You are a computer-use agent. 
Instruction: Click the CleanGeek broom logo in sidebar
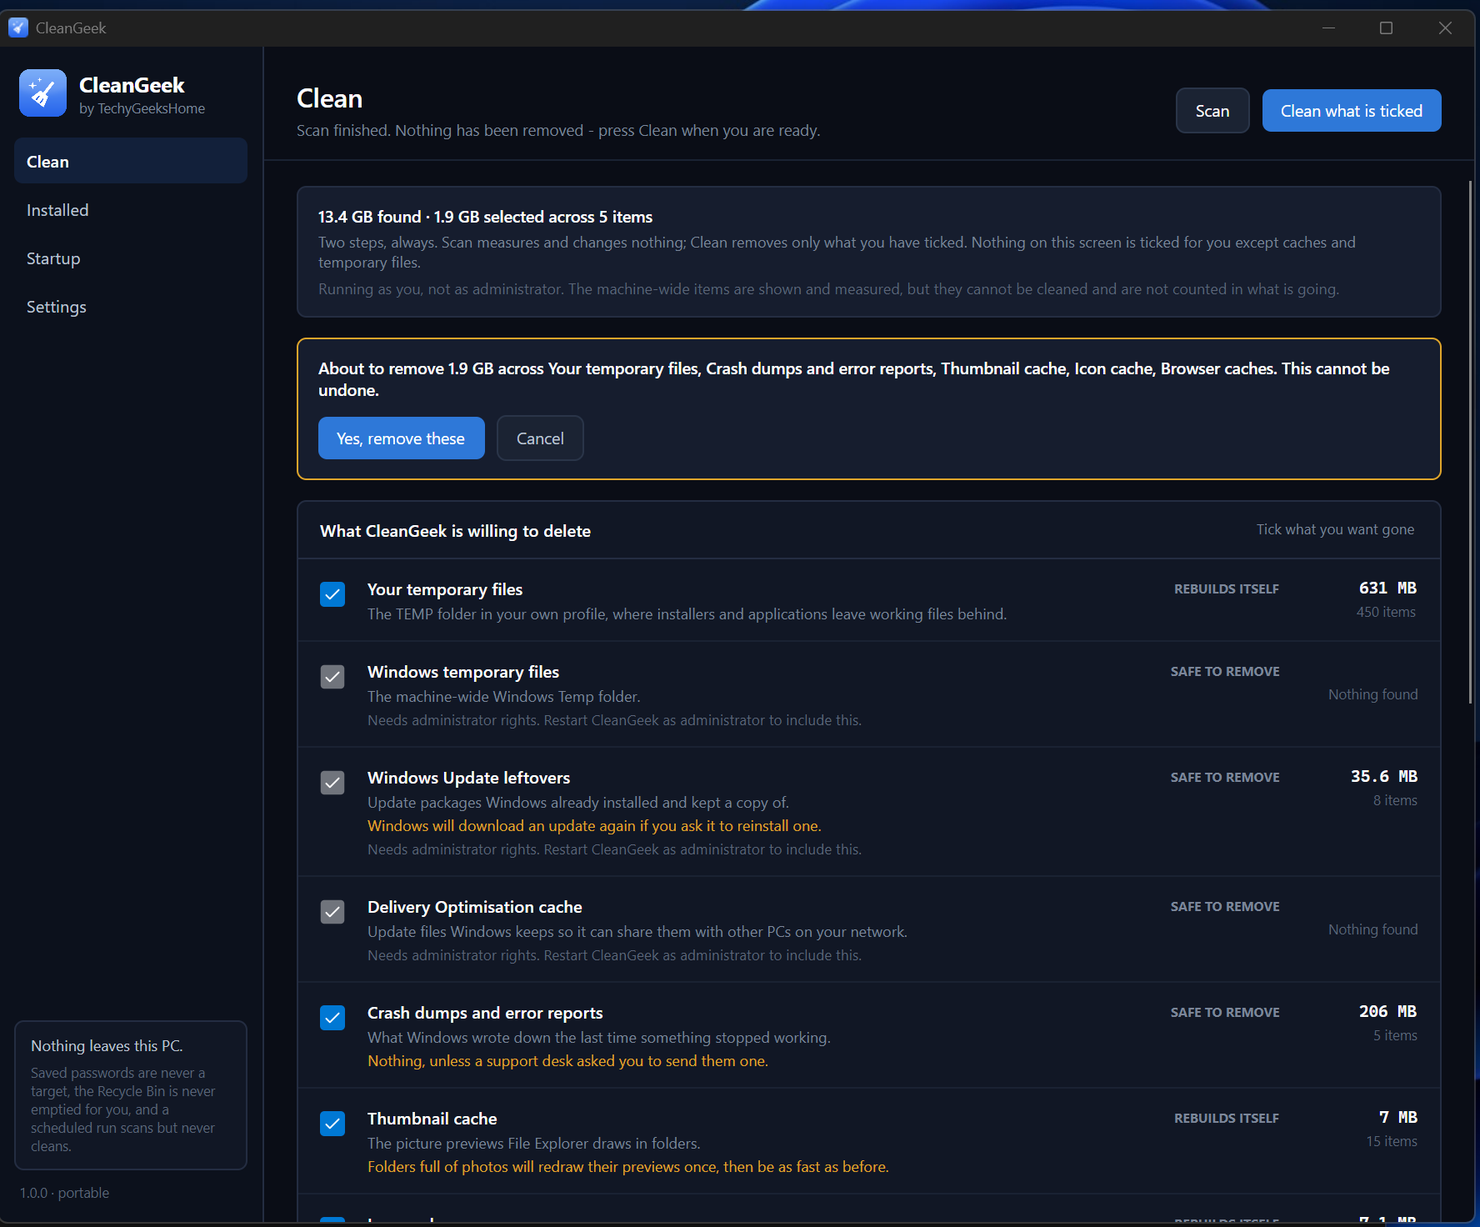43,93
